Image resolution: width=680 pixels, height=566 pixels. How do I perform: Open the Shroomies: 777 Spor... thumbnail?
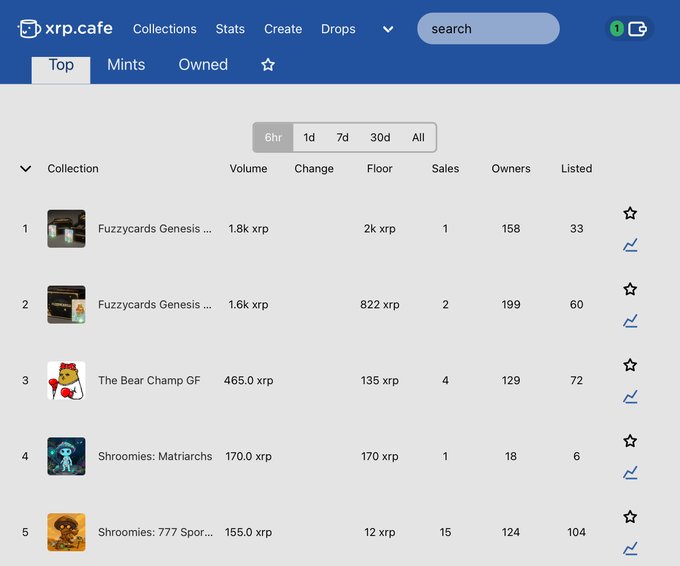[x=66, y=532]
